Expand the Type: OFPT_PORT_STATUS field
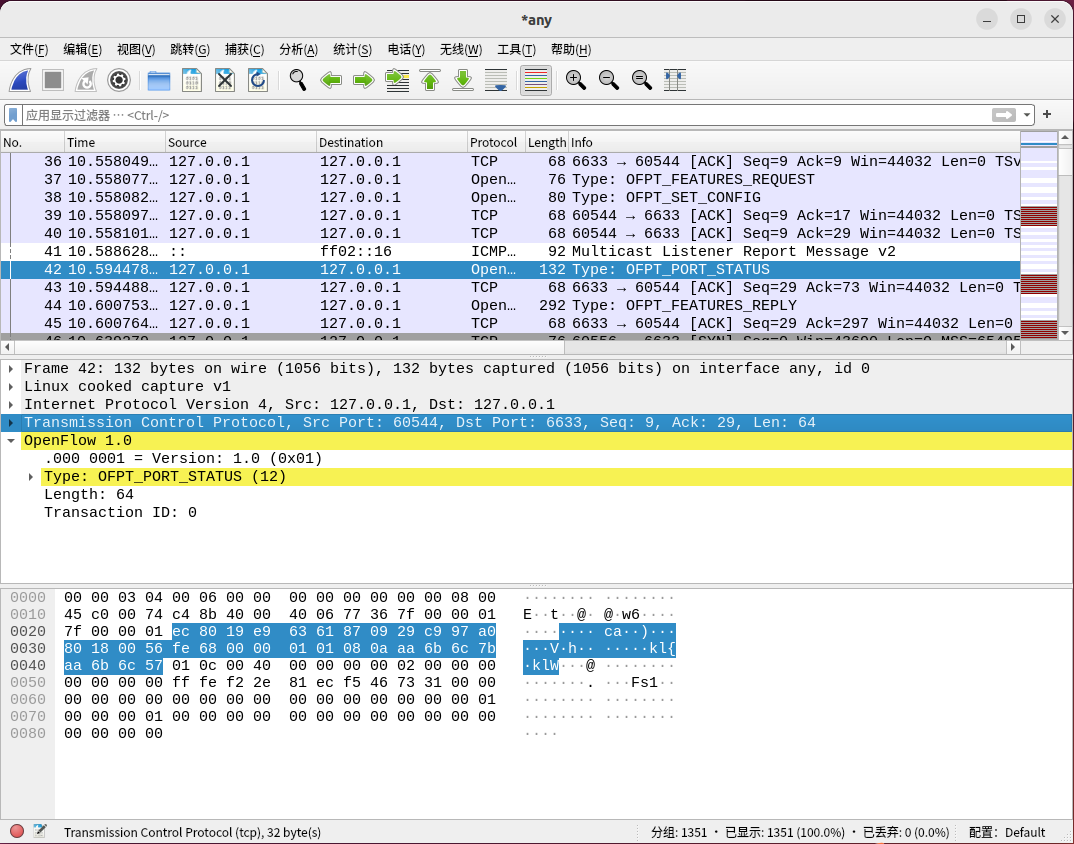The width and height of the screenshot is (1074, 844). coord(32,477)
